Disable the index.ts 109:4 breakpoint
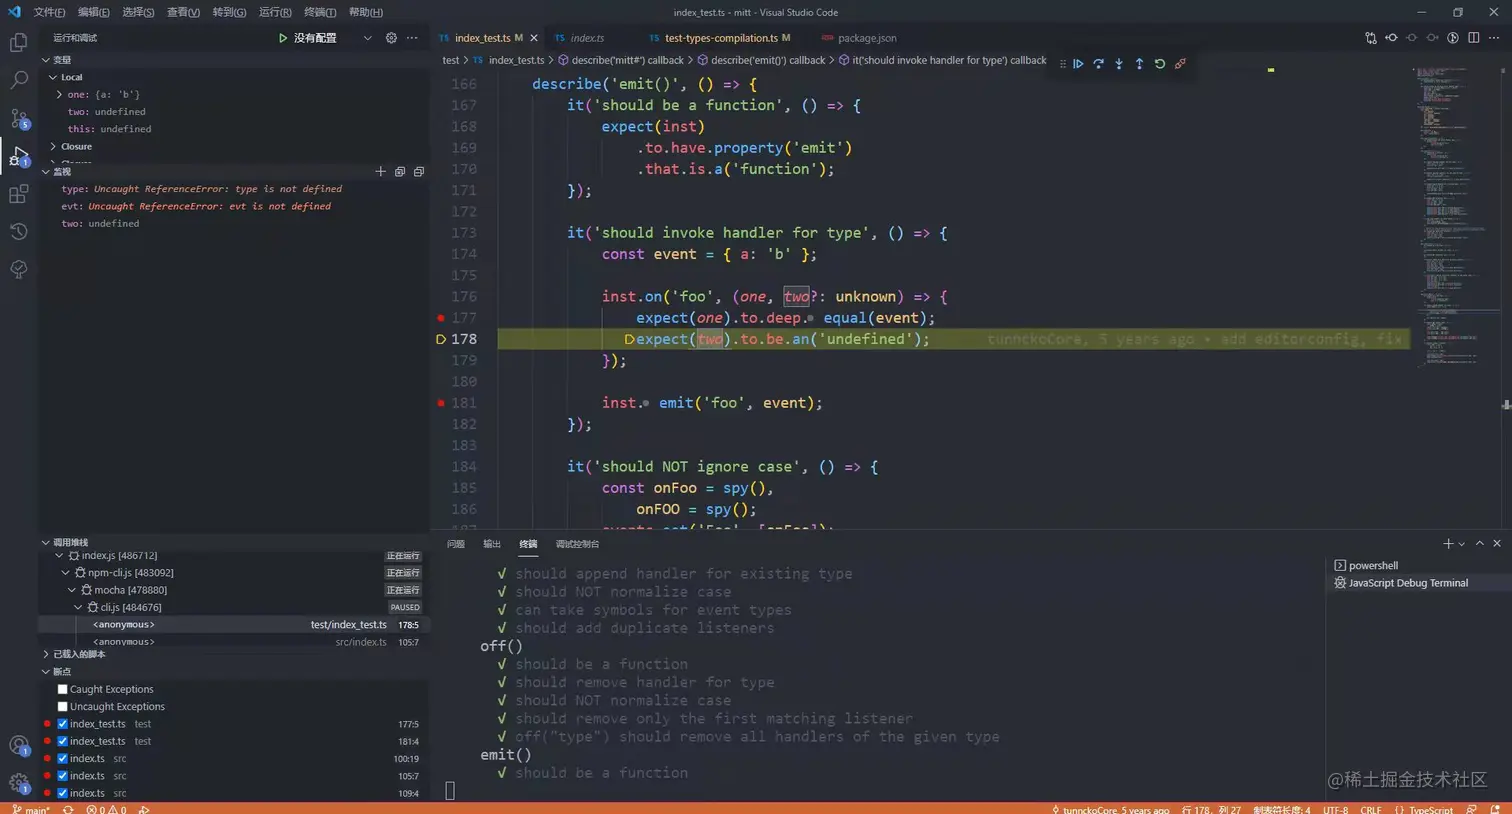This screenshot has height=814, width=1512. point(62,793)
